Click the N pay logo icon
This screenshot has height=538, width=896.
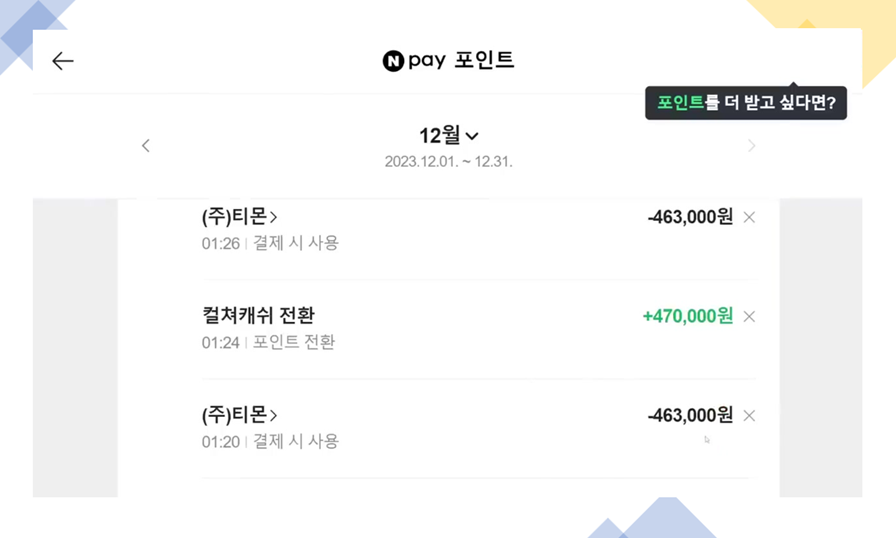click(x=393, y=61)
